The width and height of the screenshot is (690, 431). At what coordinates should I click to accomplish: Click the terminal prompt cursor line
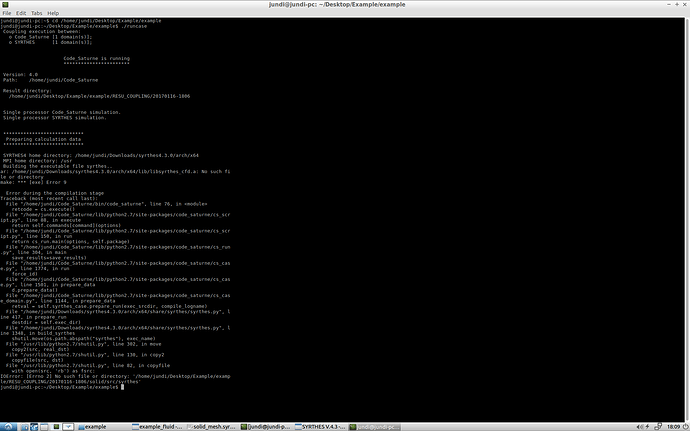62,387
